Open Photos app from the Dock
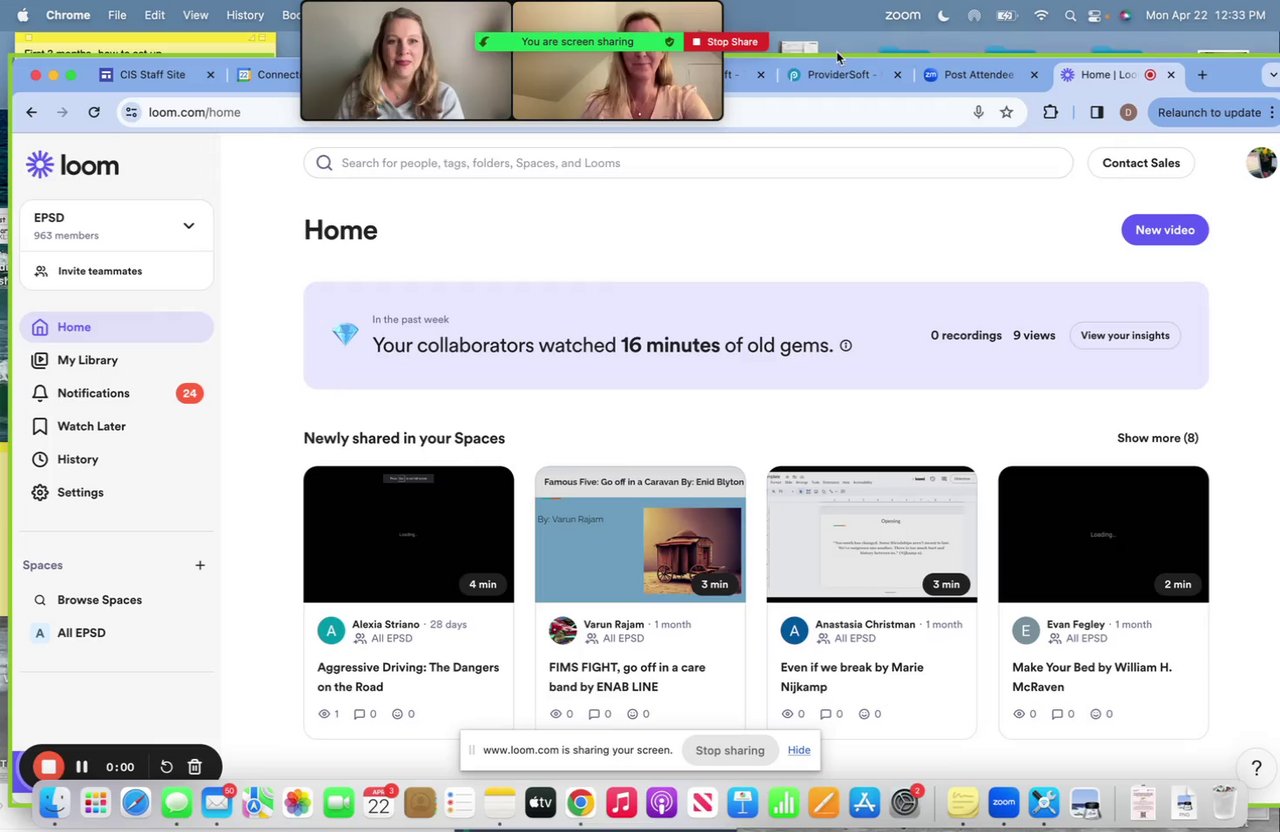 click(x=297, y=802)
